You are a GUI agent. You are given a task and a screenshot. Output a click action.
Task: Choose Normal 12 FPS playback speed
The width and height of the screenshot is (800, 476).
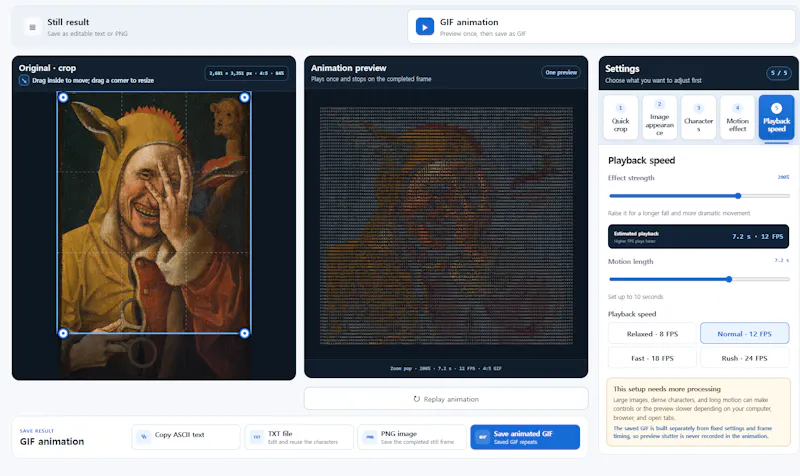point(744,334)
